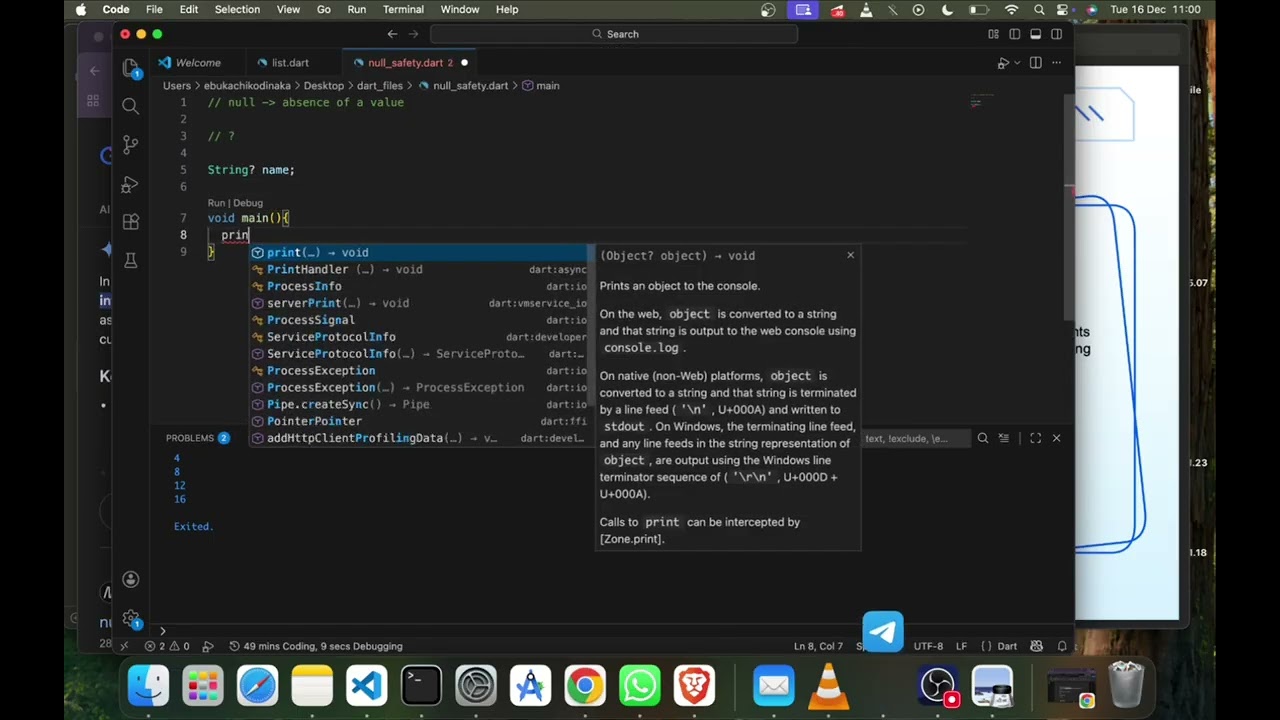Click the Split Editor Right icon
This screenshot has height=720, width=1280.
click(x=1035, y=63)
